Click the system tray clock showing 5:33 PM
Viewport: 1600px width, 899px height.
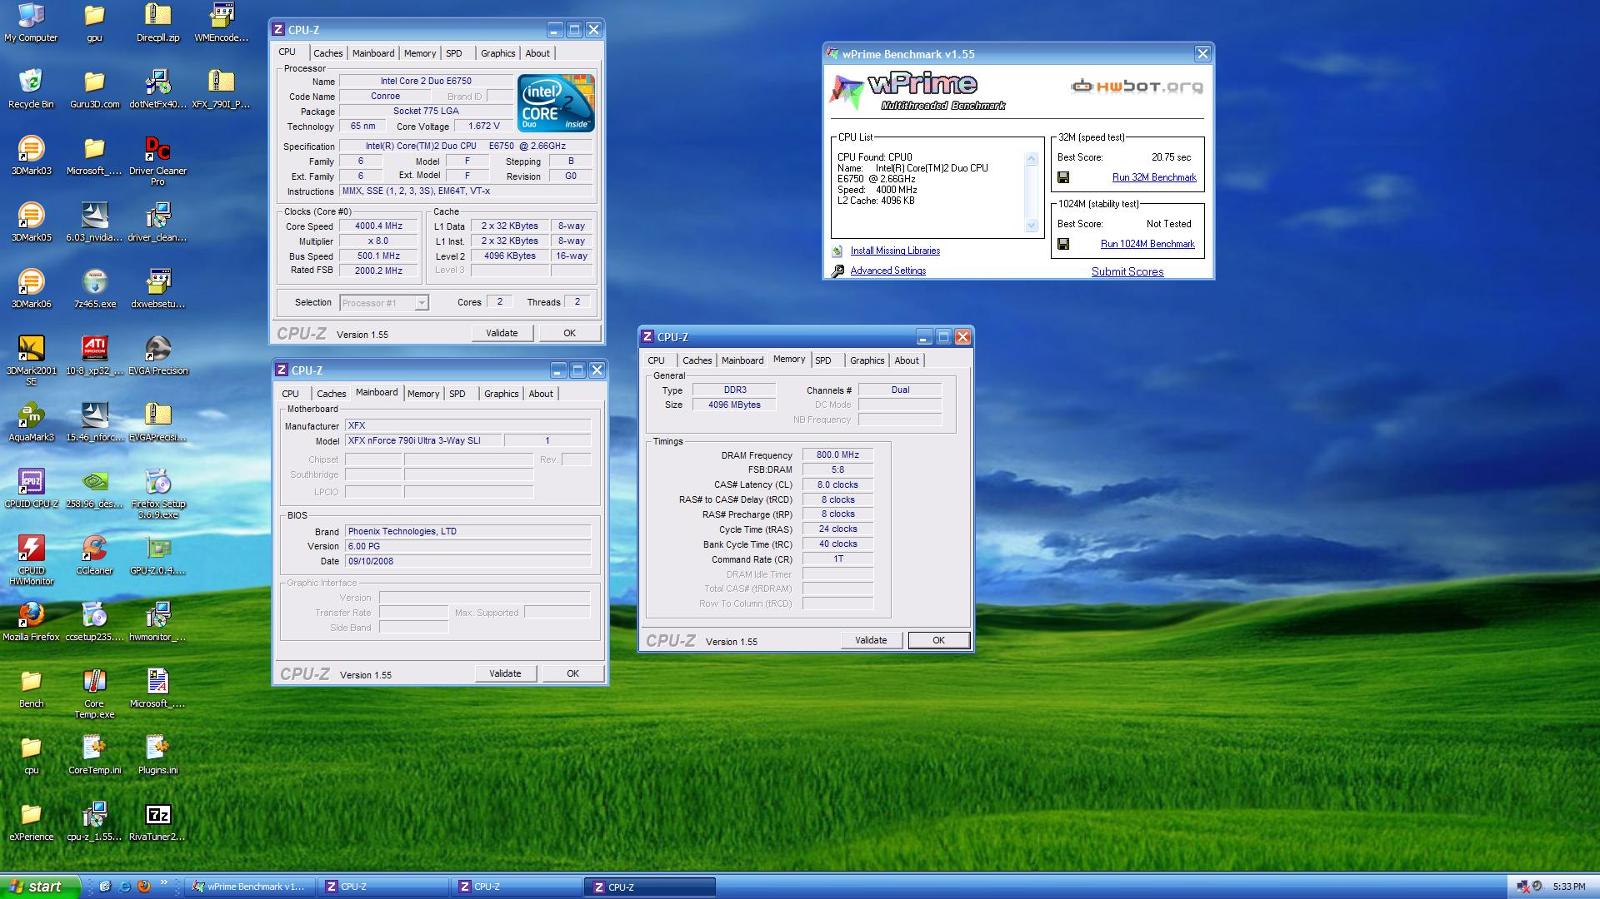pyautogui.click(x=1569, y=886)
